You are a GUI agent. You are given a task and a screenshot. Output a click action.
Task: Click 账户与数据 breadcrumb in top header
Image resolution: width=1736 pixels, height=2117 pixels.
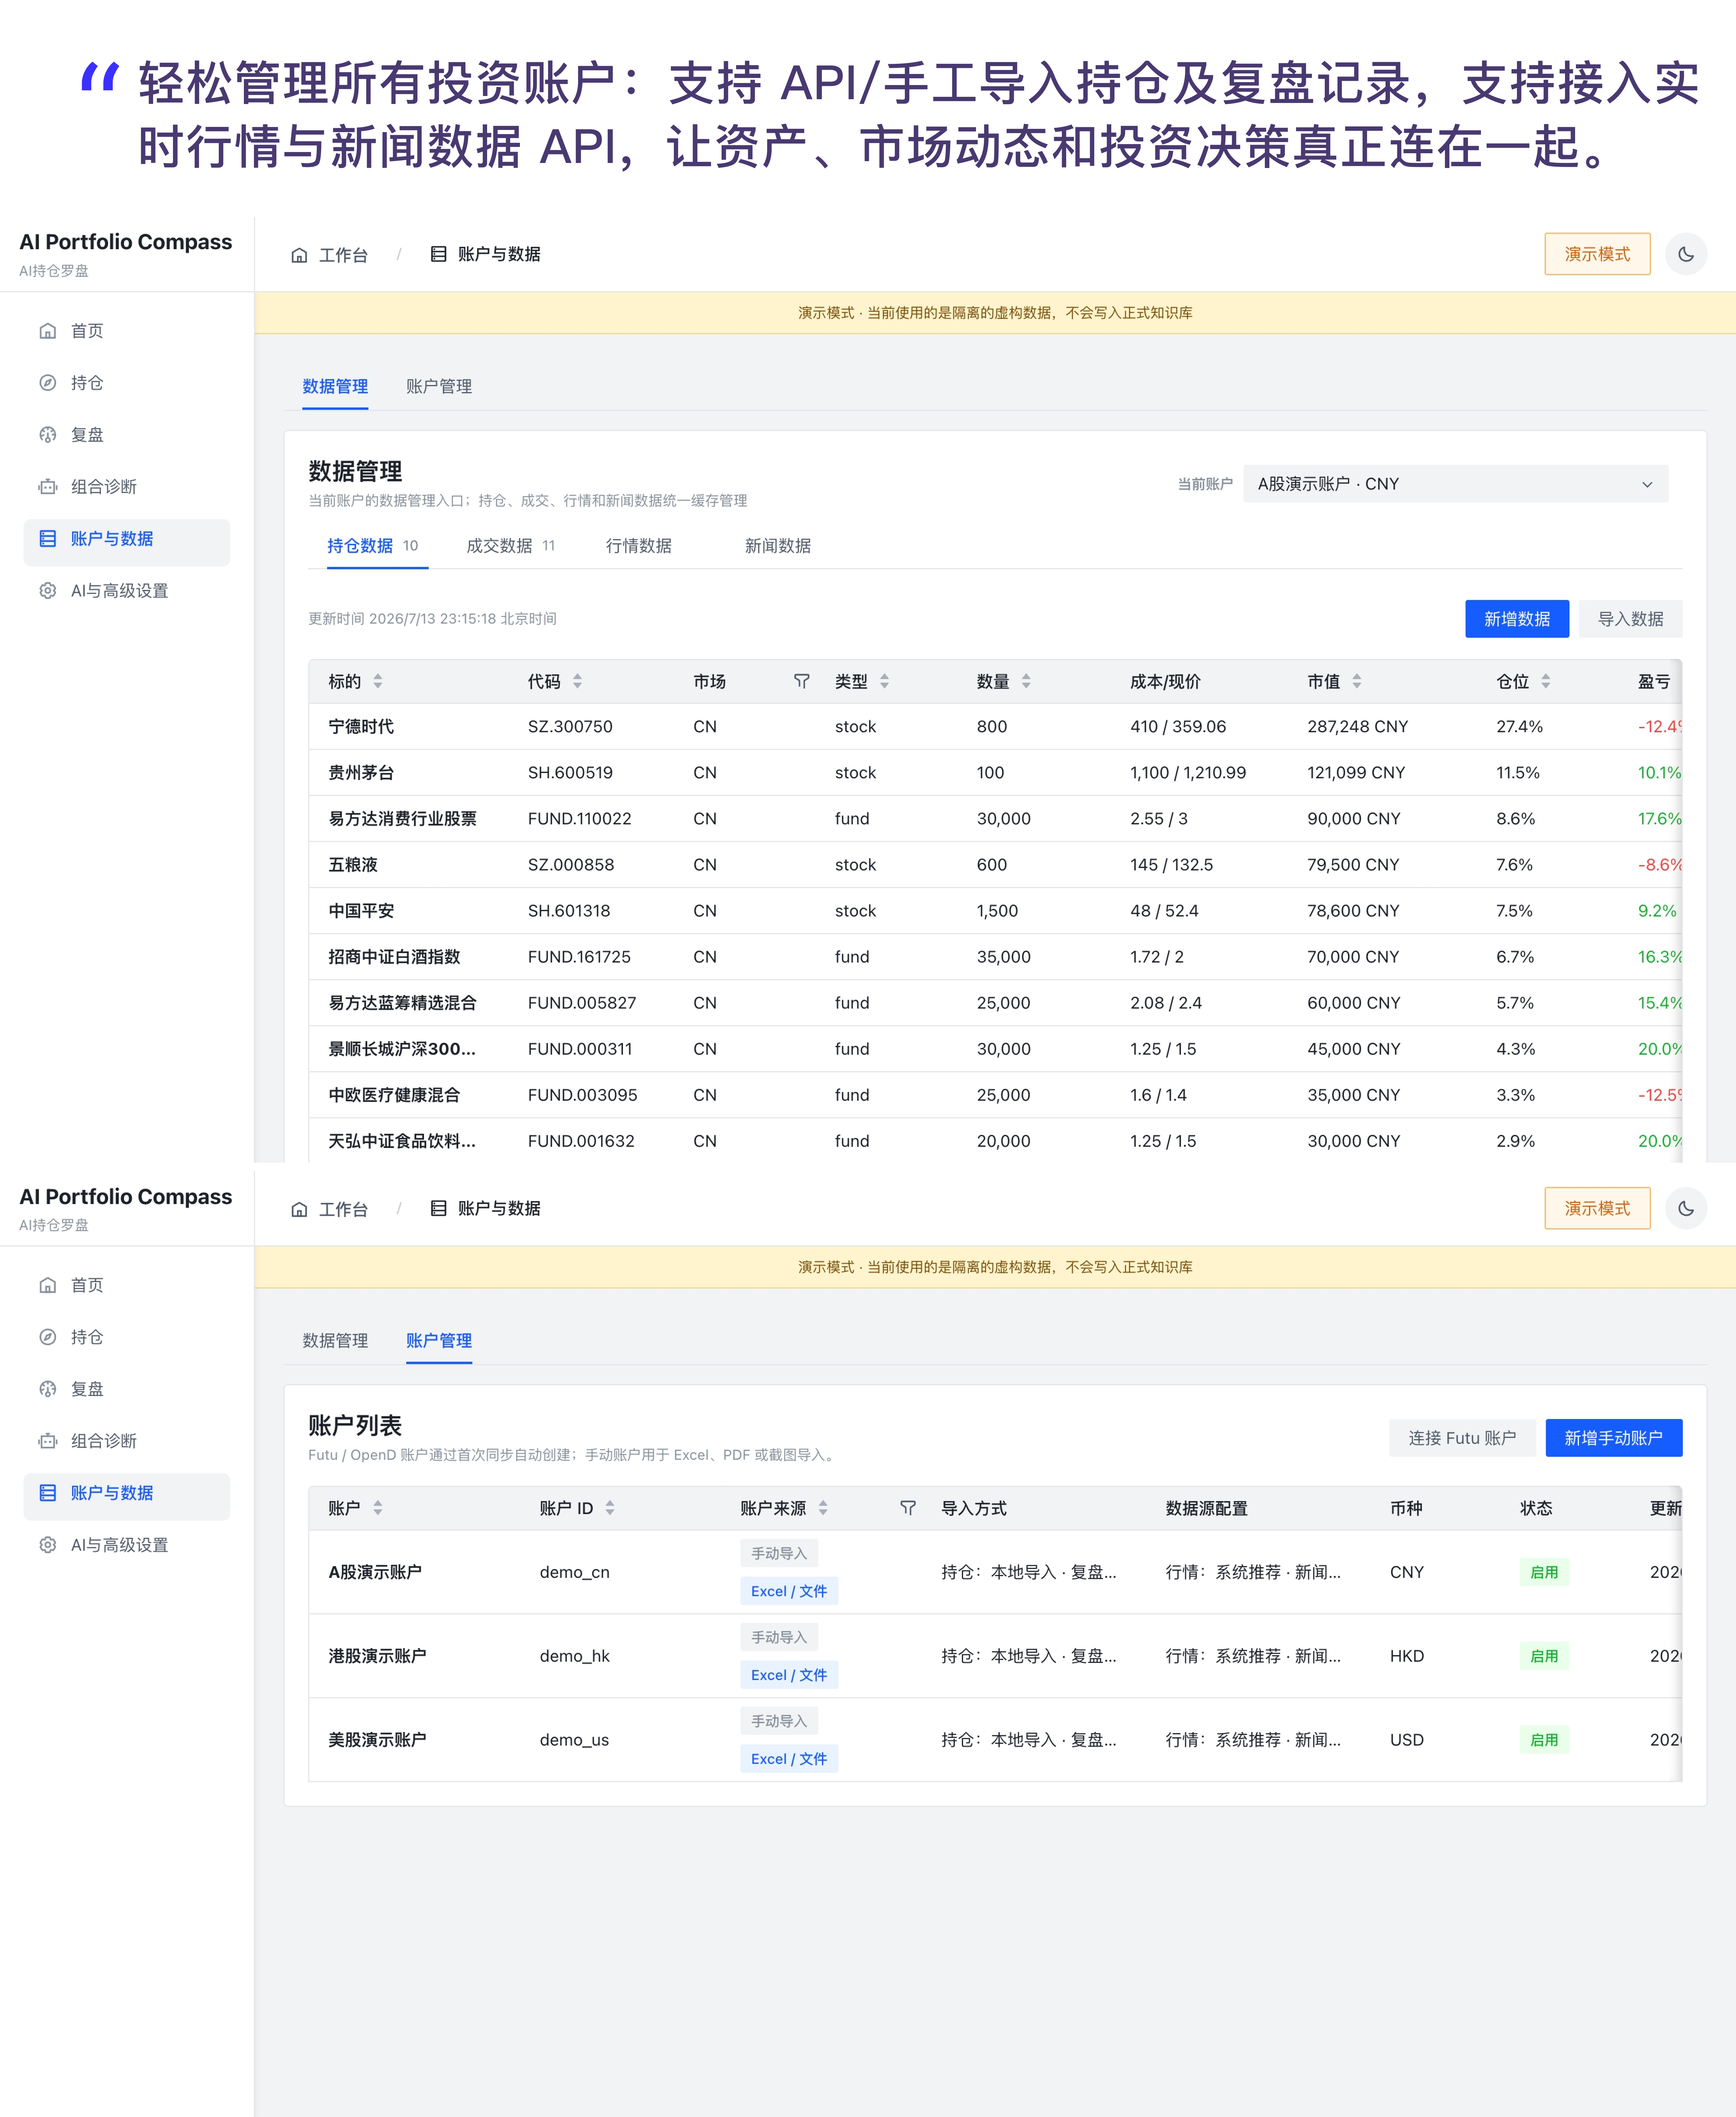(486, 254)
